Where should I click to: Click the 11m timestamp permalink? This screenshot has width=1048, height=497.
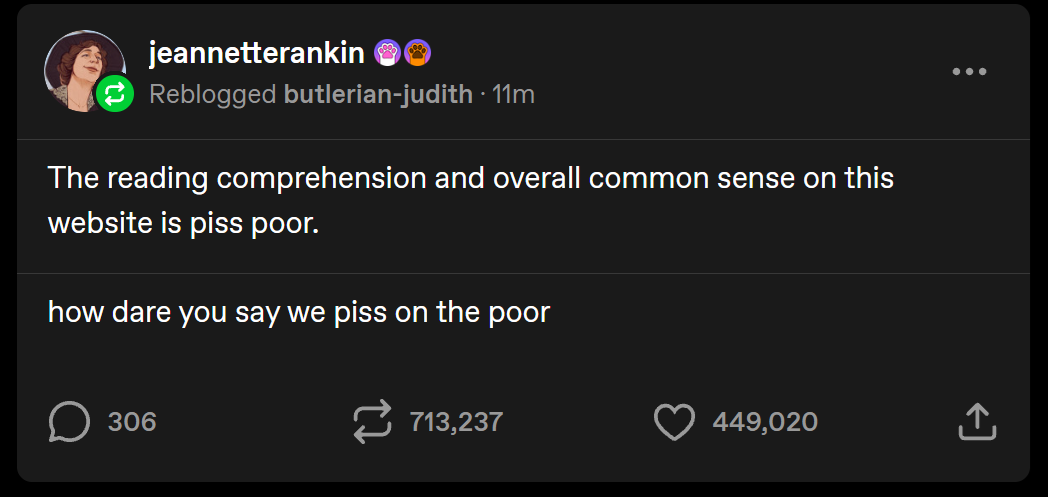(x=513, y=95)
